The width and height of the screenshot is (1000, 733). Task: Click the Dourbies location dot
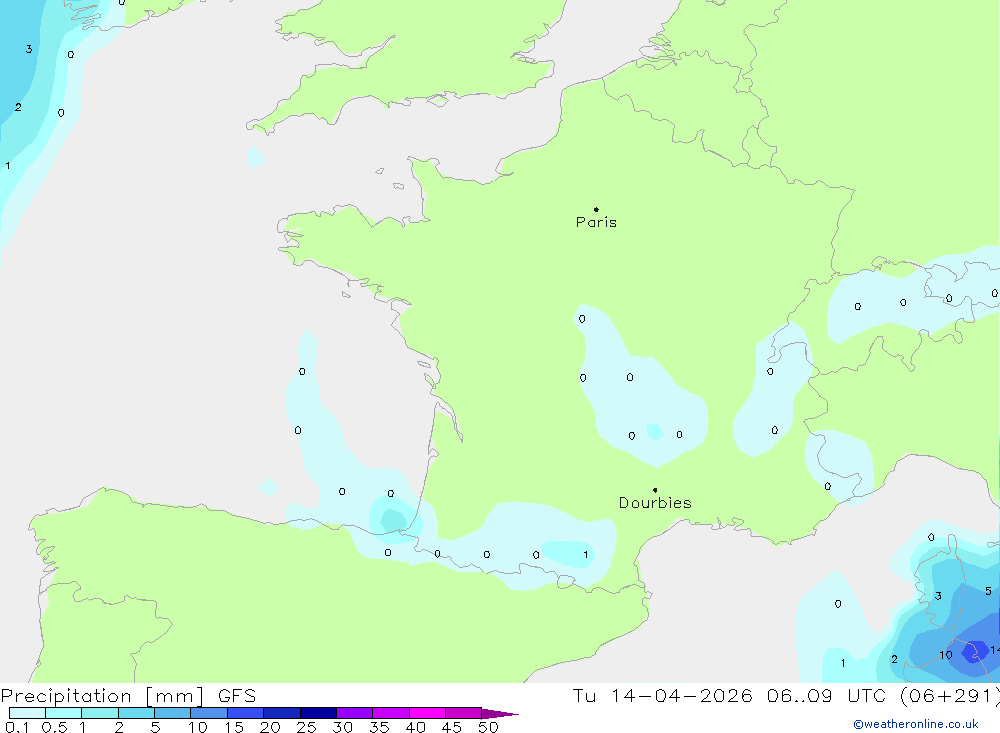click(655, 490)
